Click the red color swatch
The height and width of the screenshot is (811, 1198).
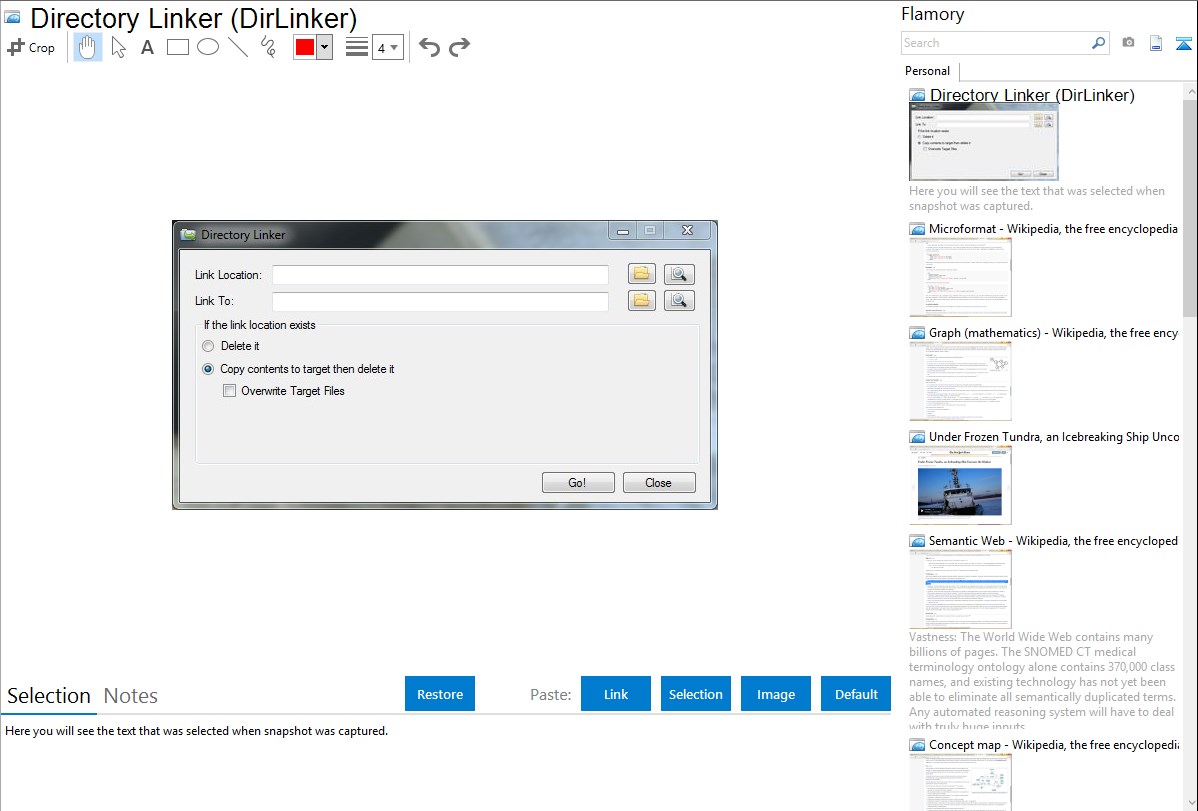305,47
